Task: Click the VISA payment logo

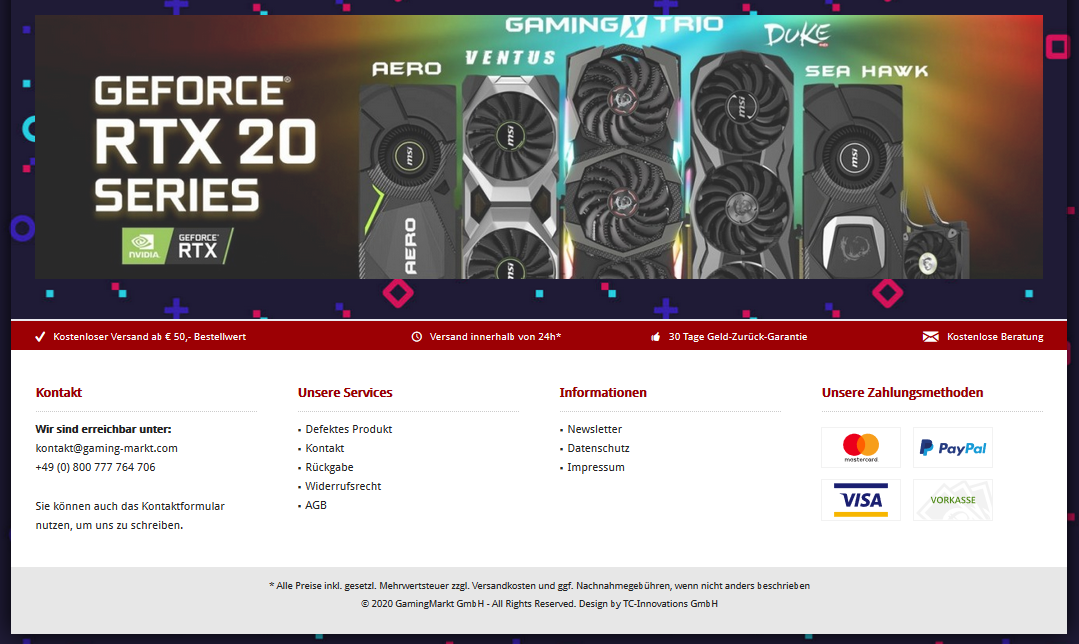Action: point(861,500)
